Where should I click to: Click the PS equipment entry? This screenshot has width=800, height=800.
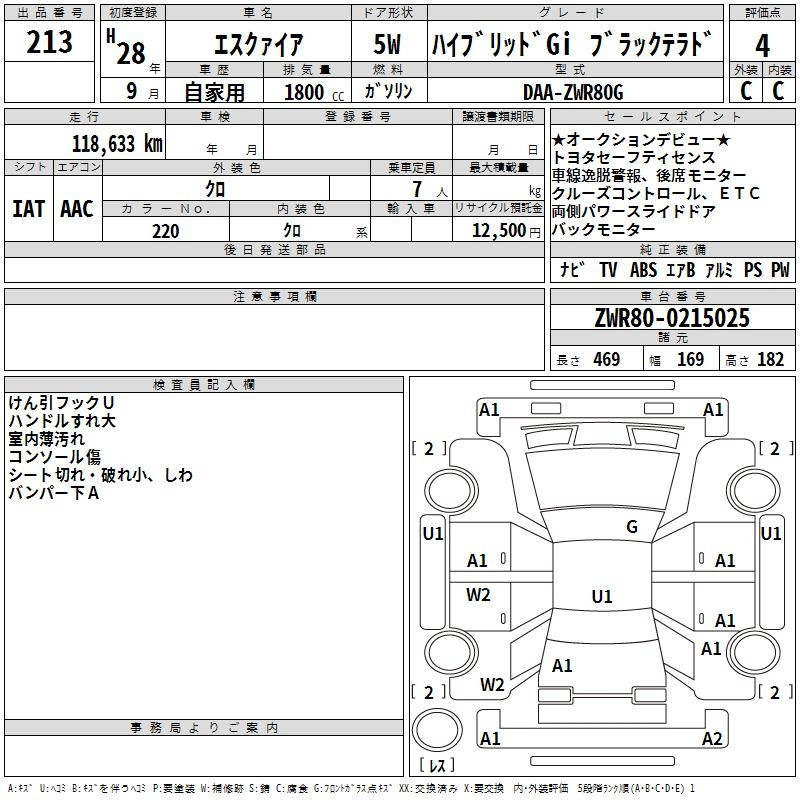point(753,269)
